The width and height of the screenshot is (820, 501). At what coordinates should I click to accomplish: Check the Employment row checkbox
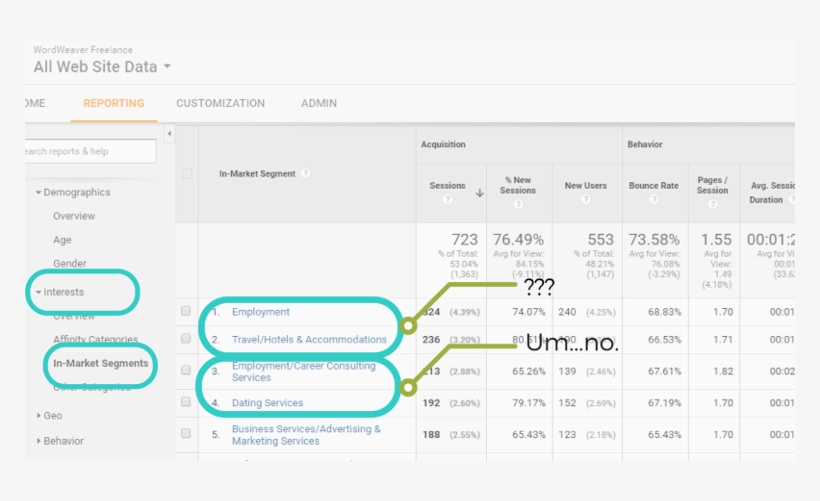tap(186, 311)
